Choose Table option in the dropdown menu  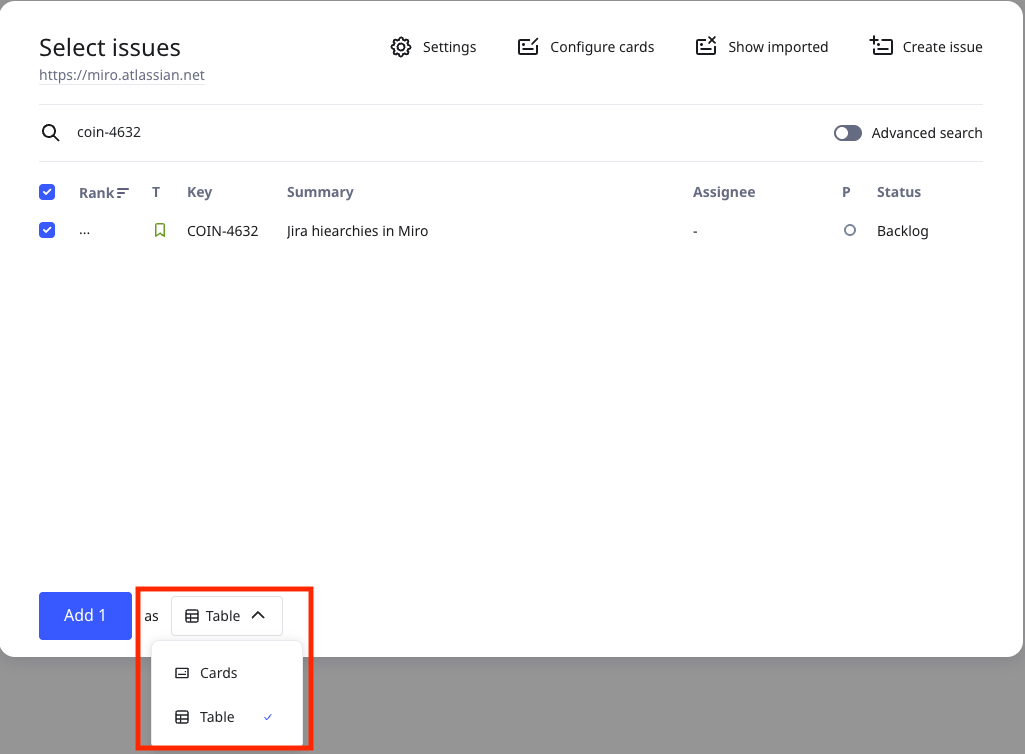pos(217,717)
